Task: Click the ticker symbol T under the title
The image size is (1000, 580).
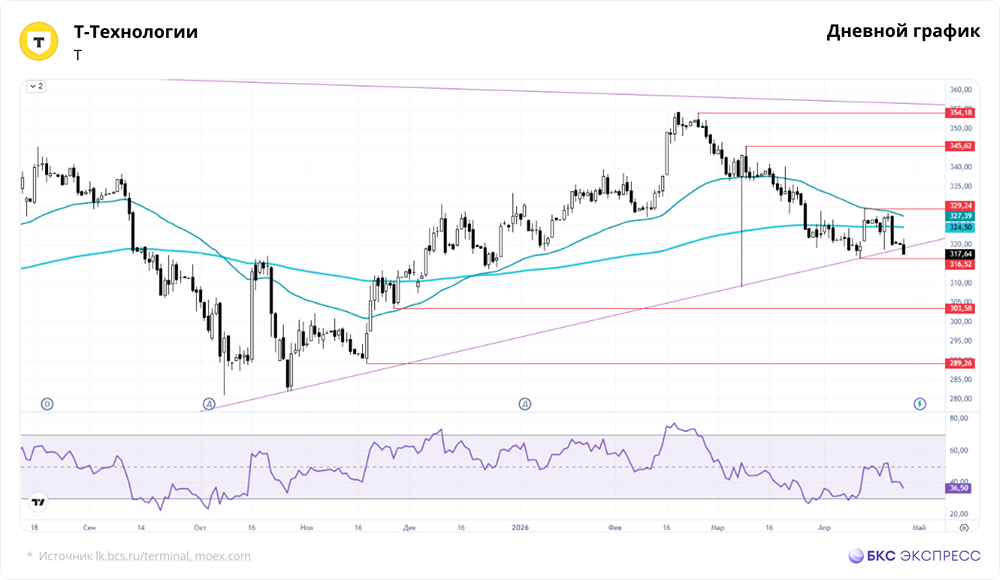Action: [x=78, y=56]
